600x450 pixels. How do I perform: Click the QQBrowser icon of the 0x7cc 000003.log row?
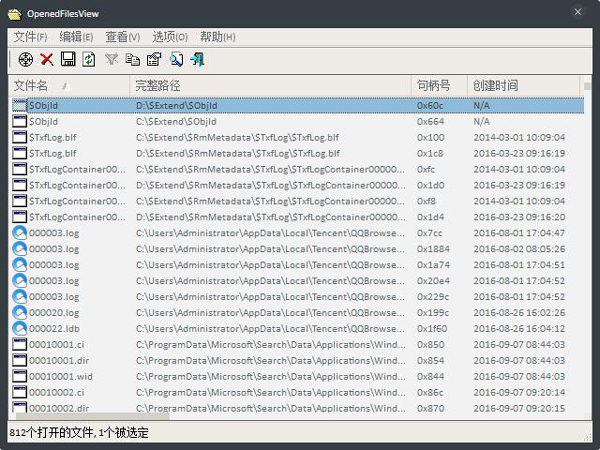coord(20,233)
